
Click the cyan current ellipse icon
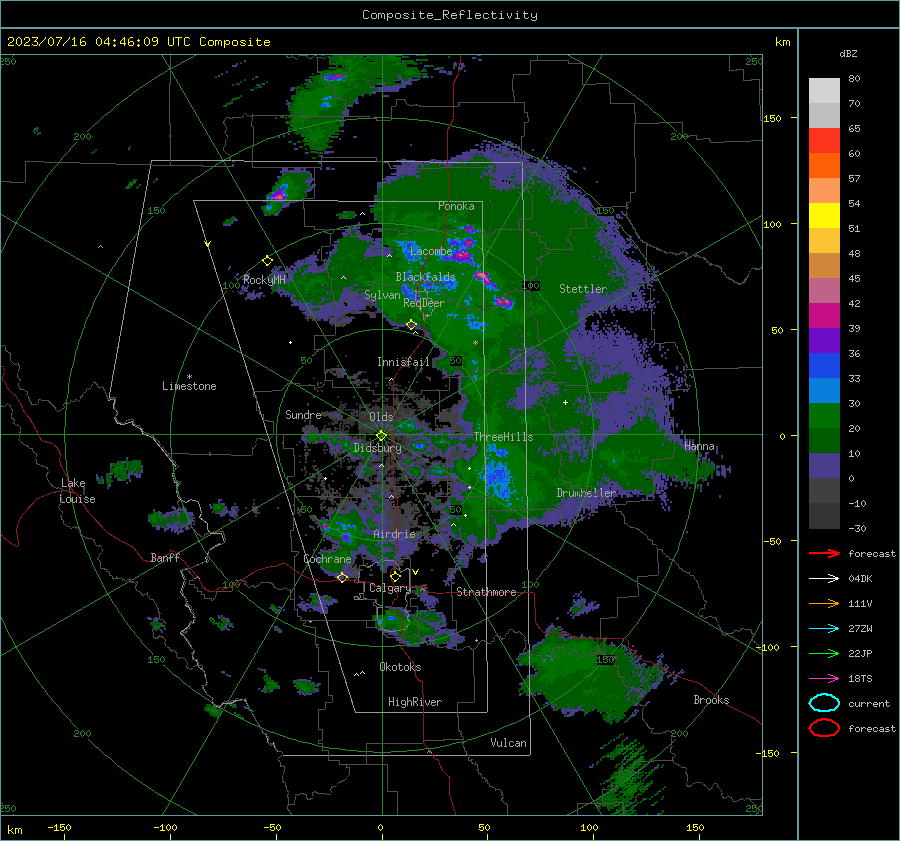pos(824,703)
